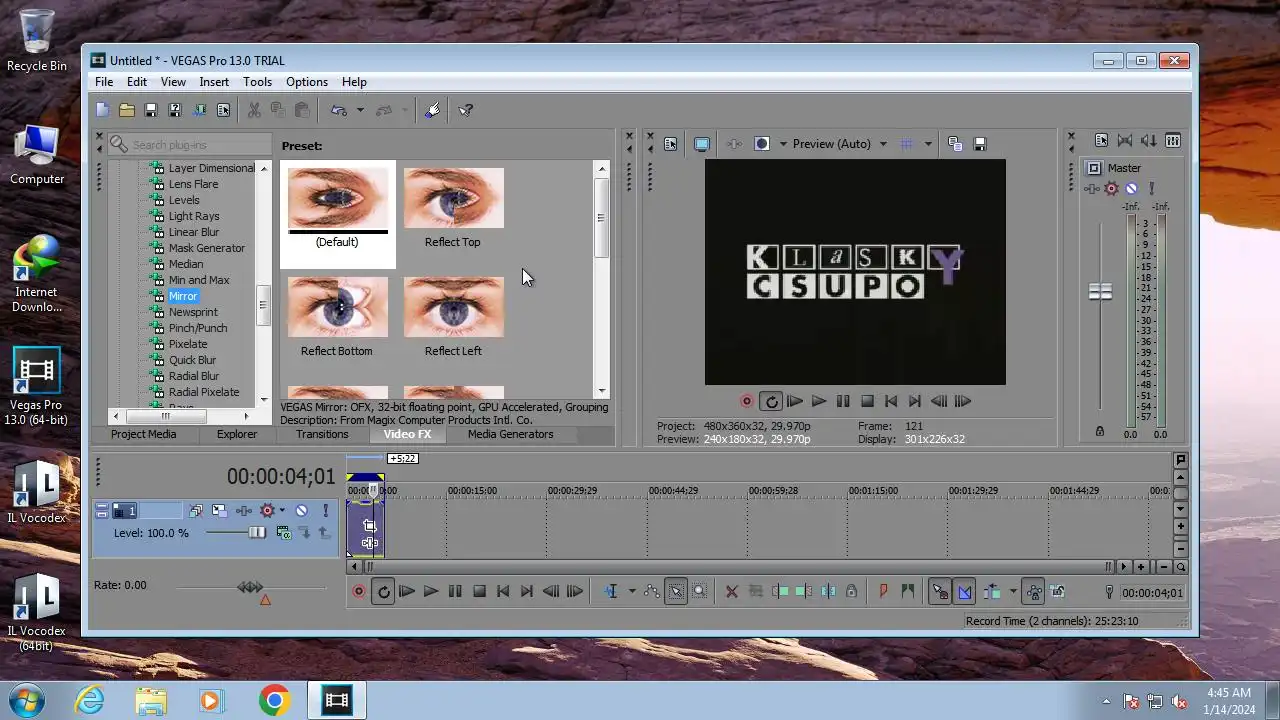1280x720 pixels.
Task: Click the track 1 Level slider handle
Action: (257, 533)
